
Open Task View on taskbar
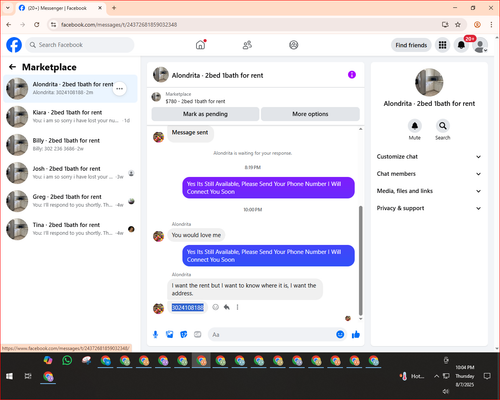28,376
